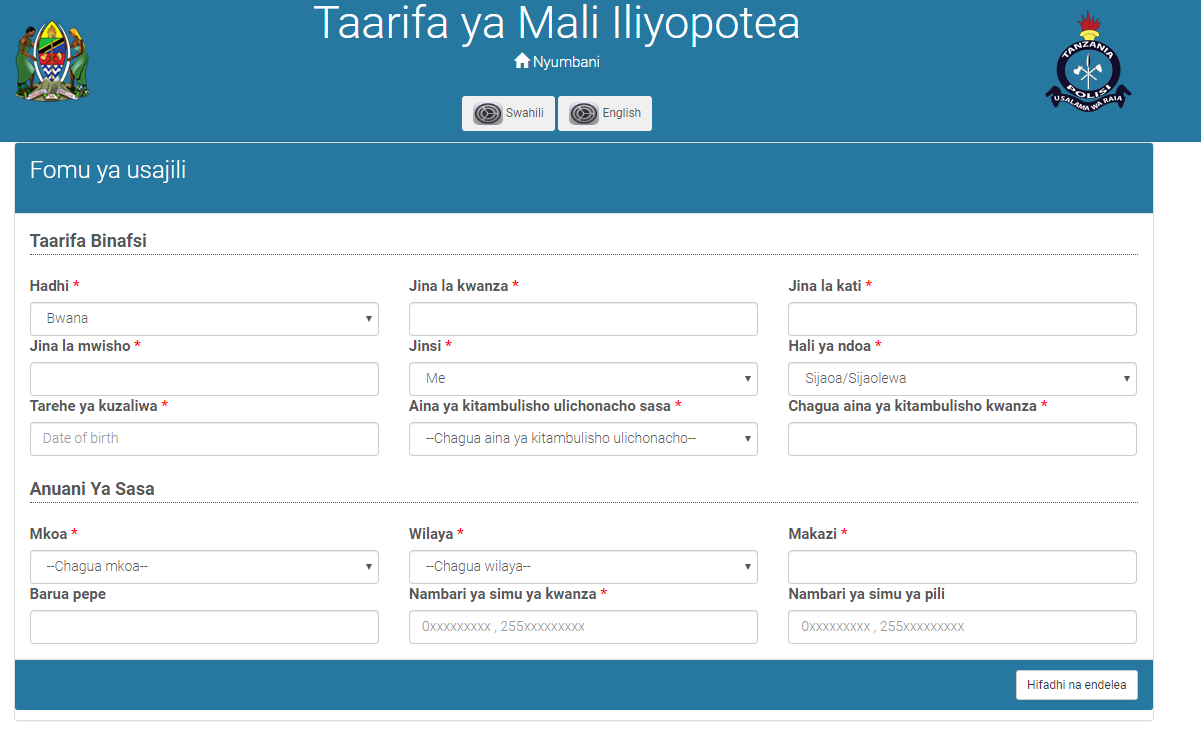Click the Nambari ya simu ya kwanza field
The height and width of the screenshot is (736, 1201).
click(x=583, y=627)
